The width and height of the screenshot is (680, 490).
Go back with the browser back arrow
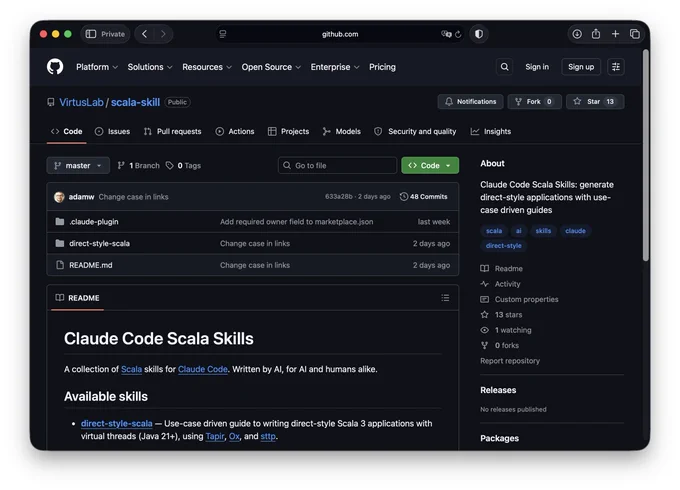(x=144, y=34)
